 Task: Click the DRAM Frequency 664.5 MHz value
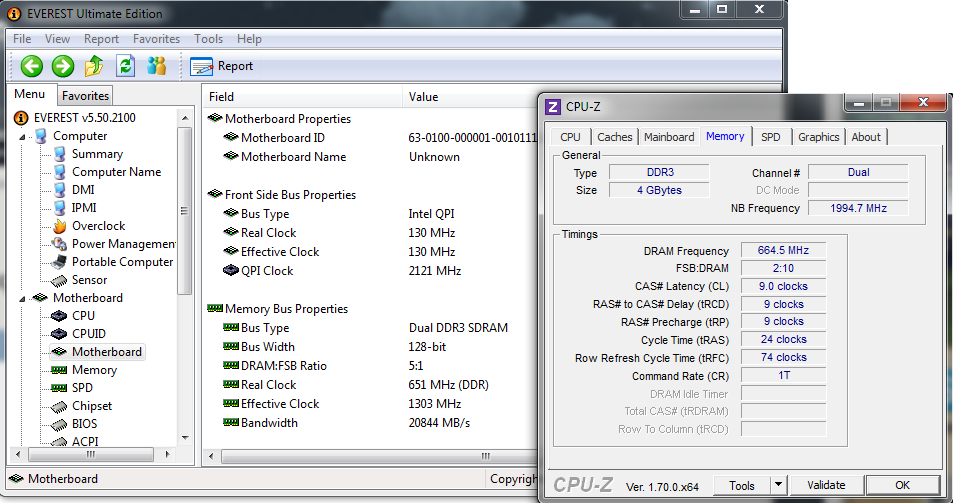pyautogui.click(x=783, y=250)
